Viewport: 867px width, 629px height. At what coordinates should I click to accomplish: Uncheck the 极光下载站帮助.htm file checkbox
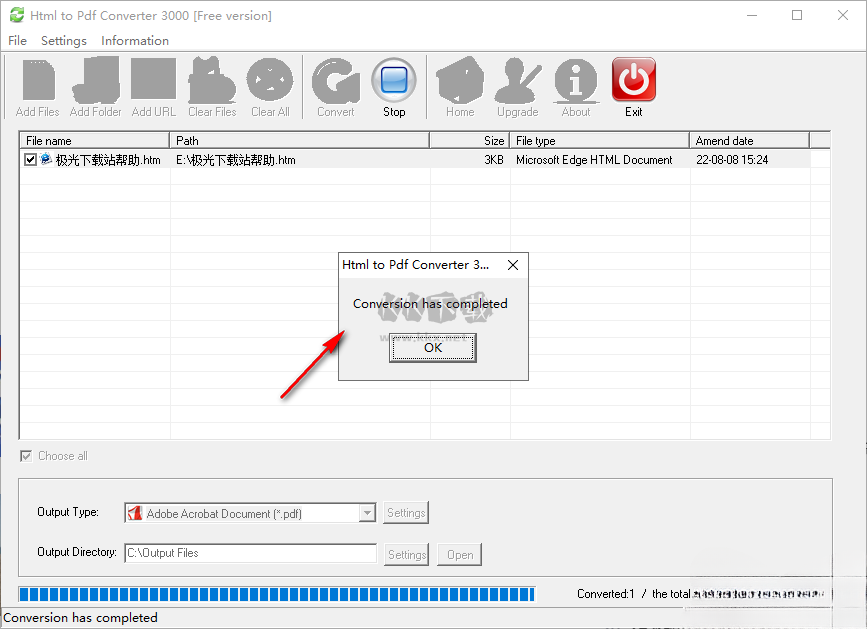click(x=31, y=160)
